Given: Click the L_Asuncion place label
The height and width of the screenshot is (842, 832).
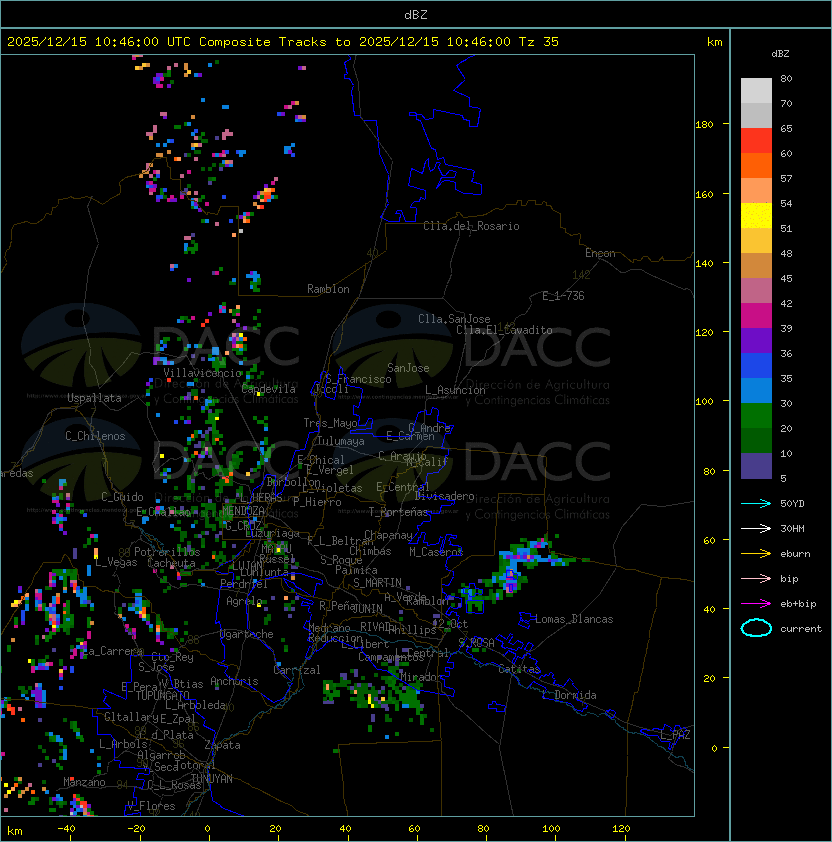Looking at the screenshot, I should [455, 390].
